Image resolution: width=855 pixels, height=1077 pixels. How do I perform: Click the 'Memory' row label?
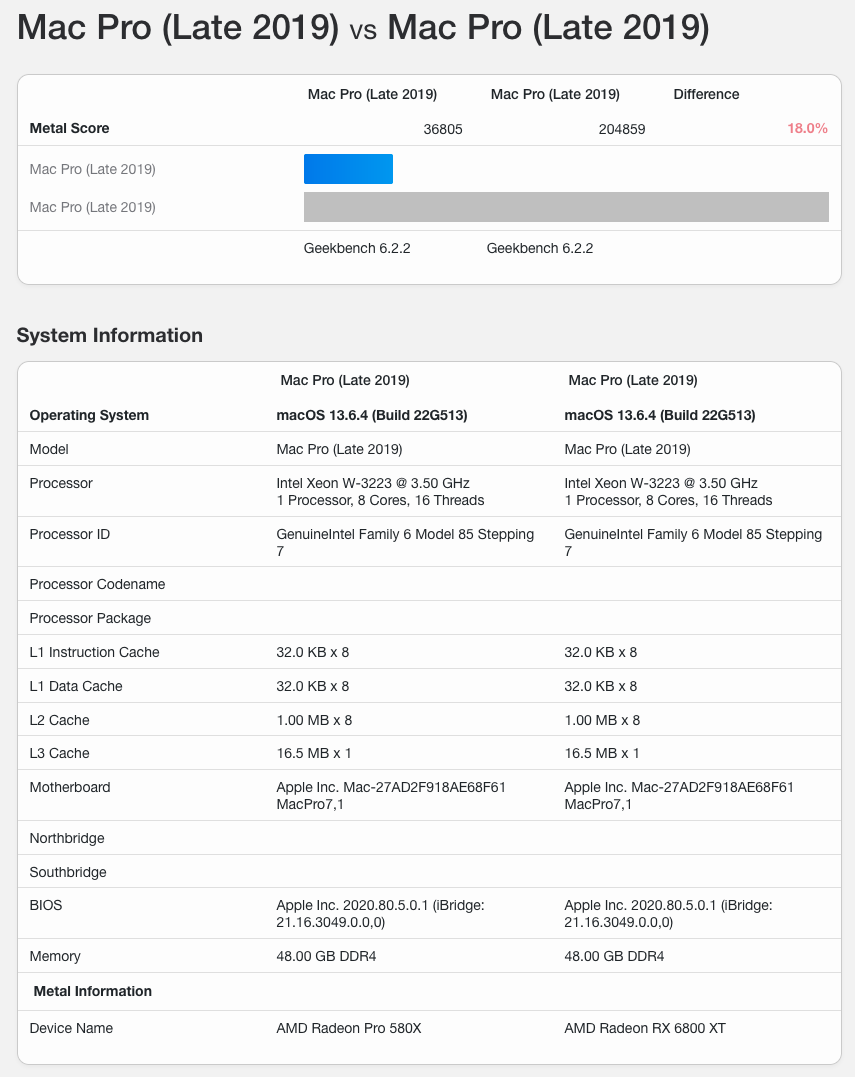55,956
